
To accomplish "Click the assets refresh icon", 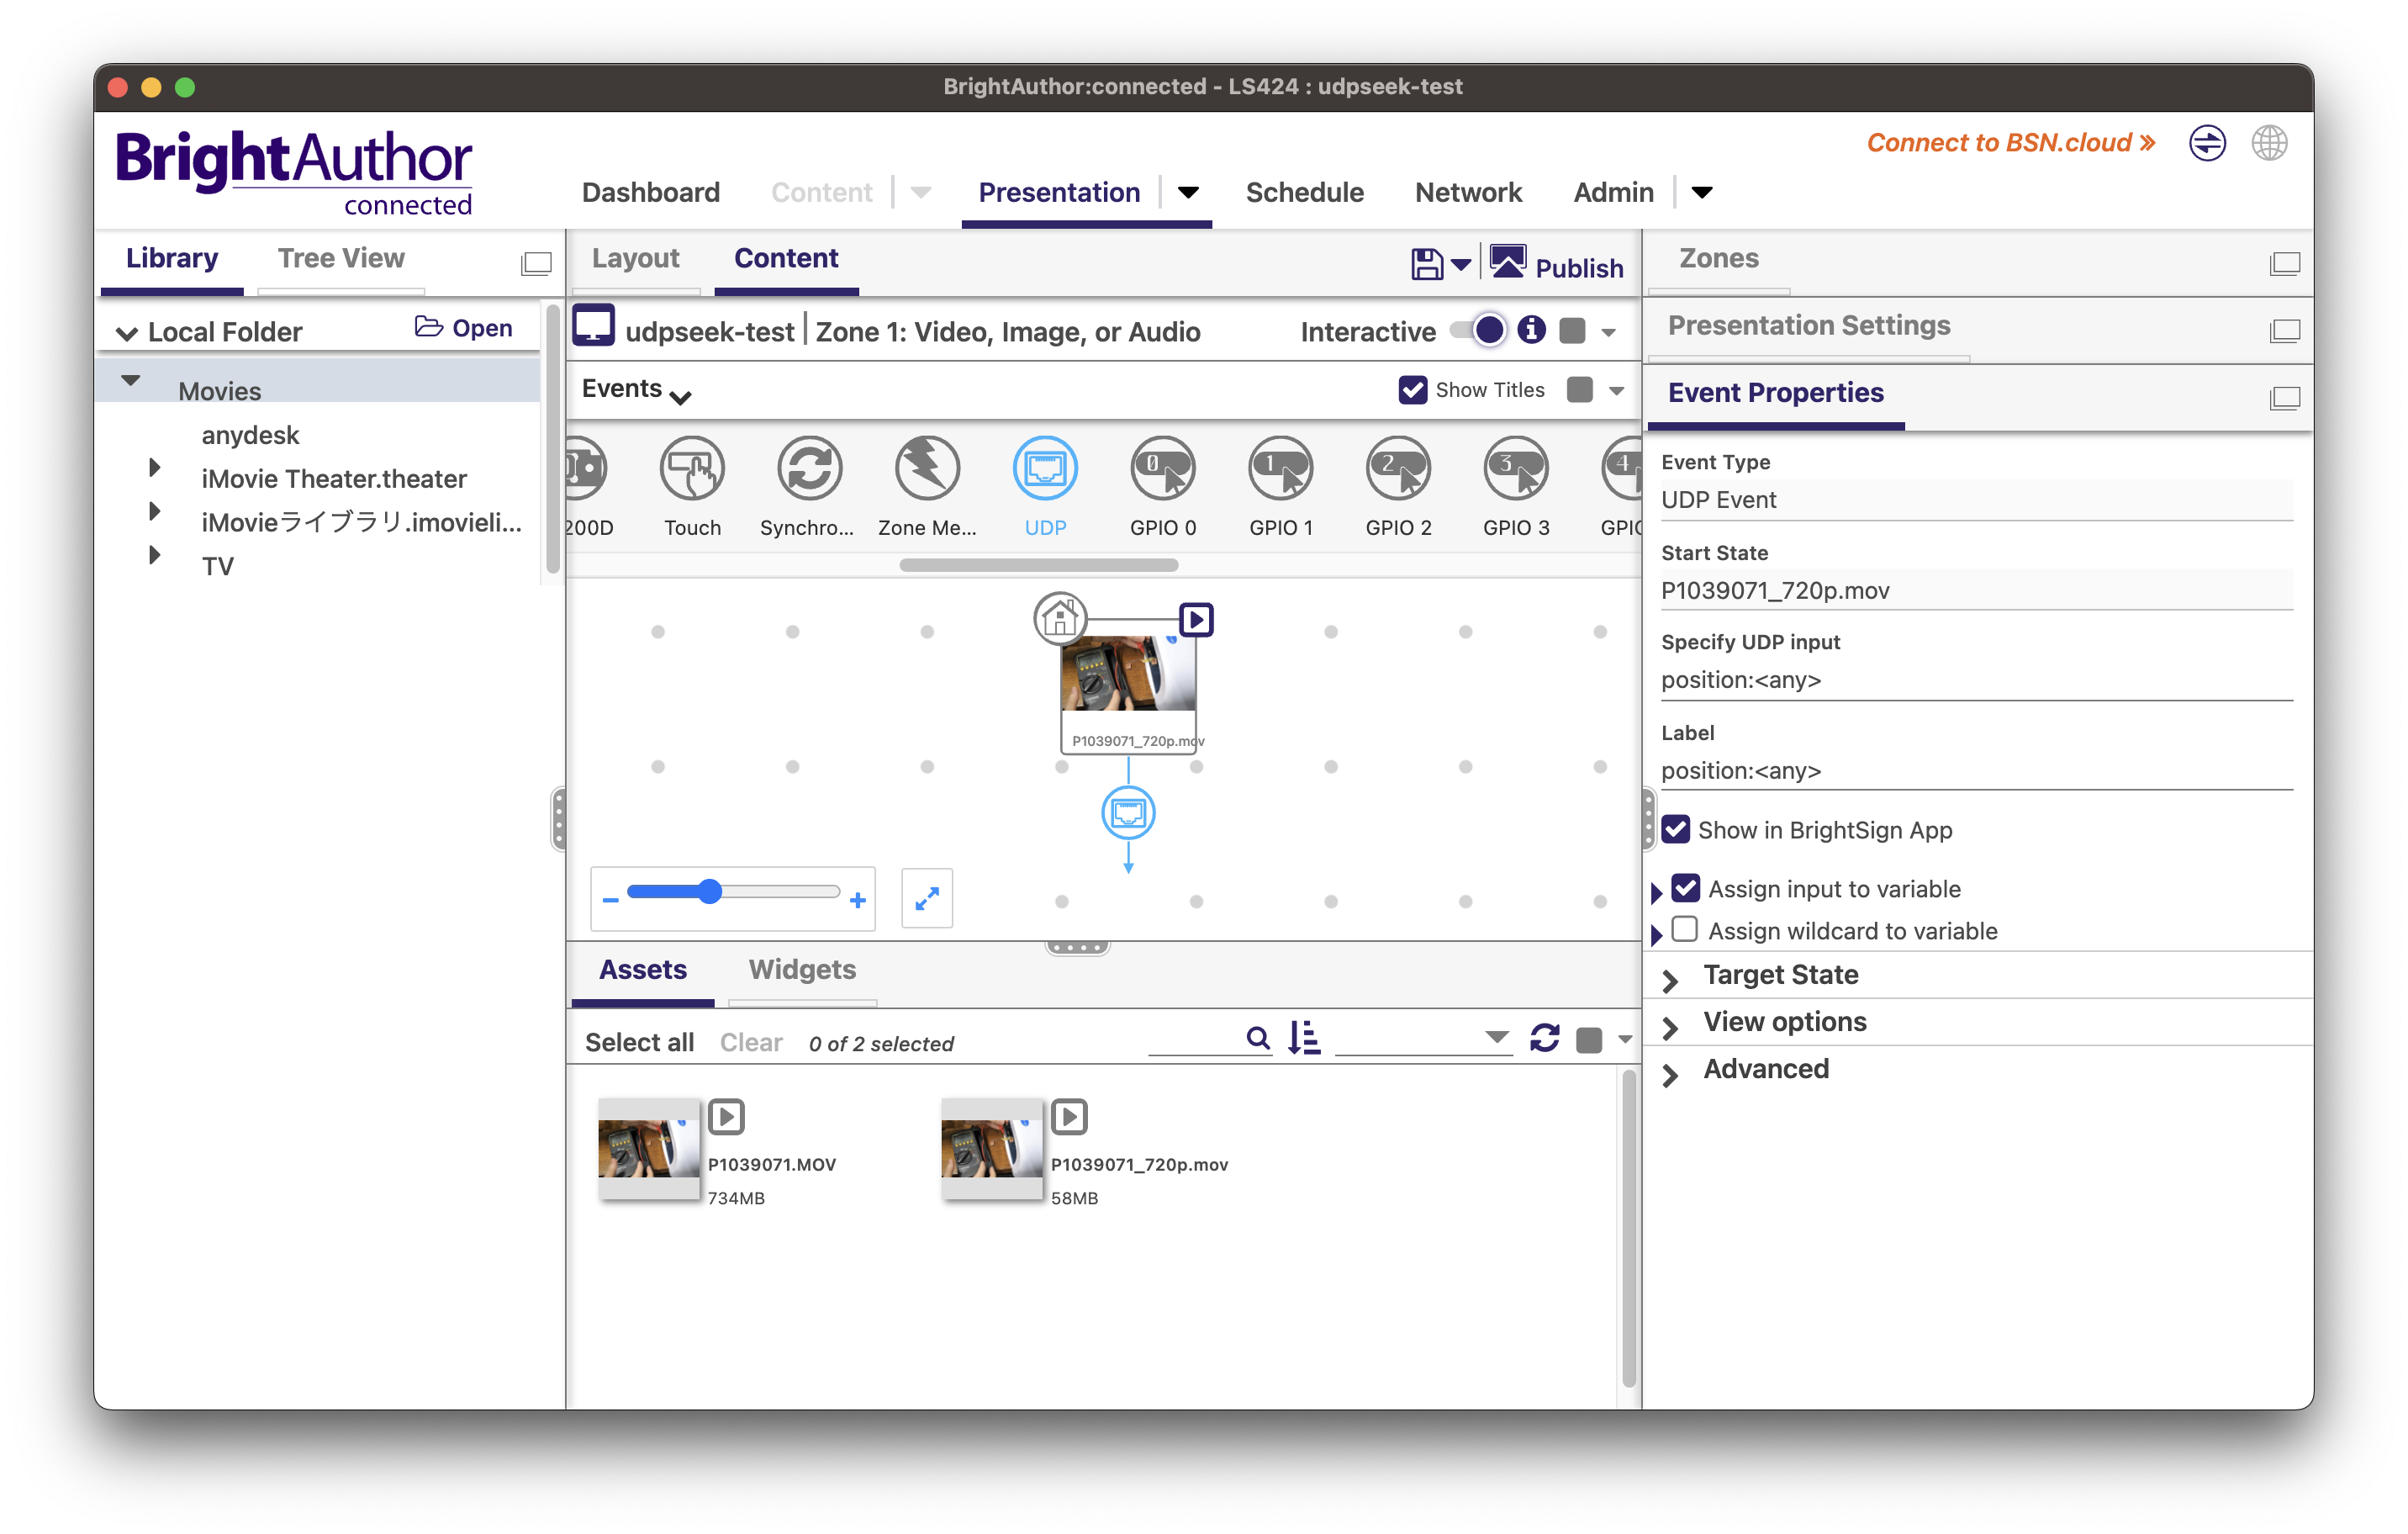I will pyautogui.click(x=1544, y=1039).
